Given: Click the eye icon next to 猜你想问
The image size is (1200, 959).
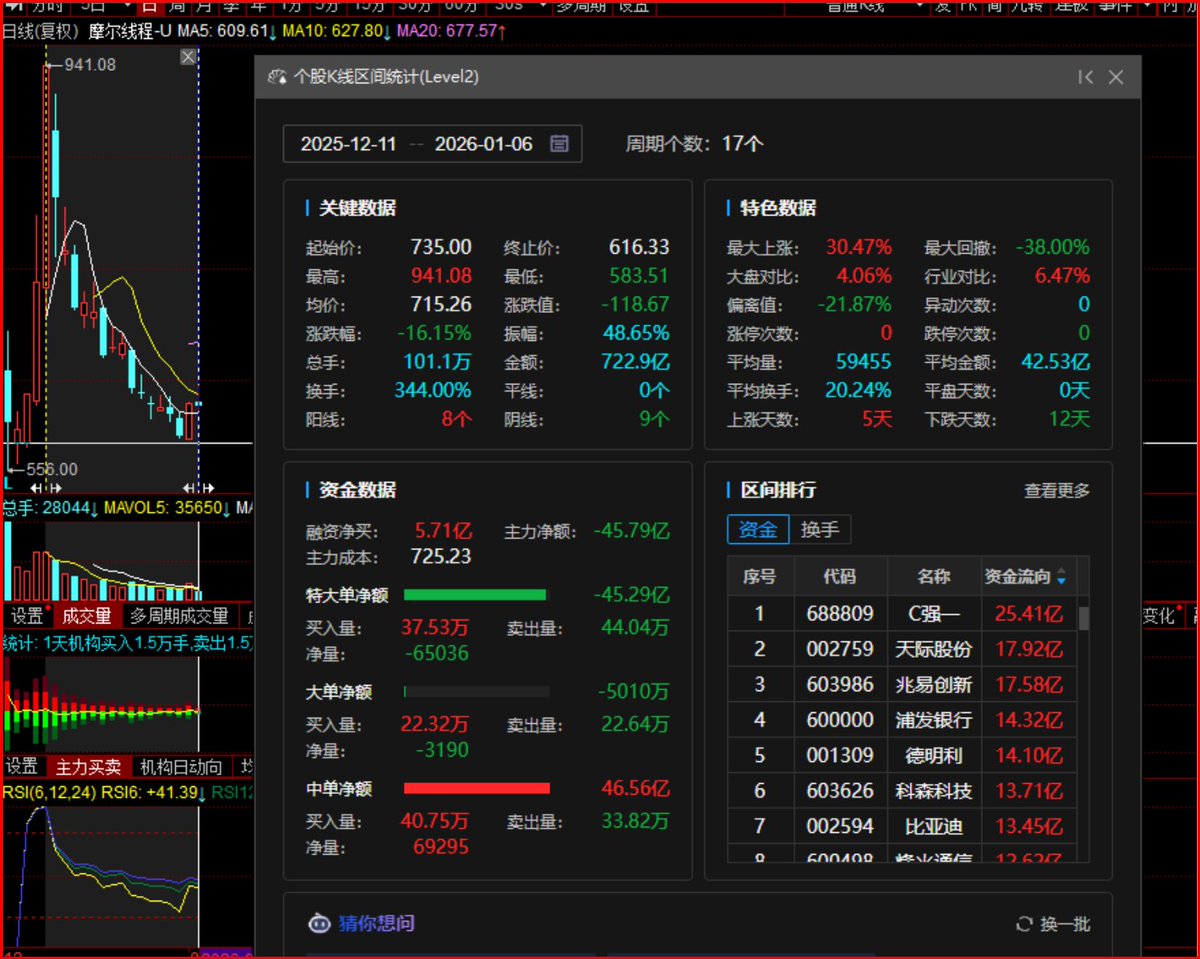Looking at the screenshot, I should (320, 924).
